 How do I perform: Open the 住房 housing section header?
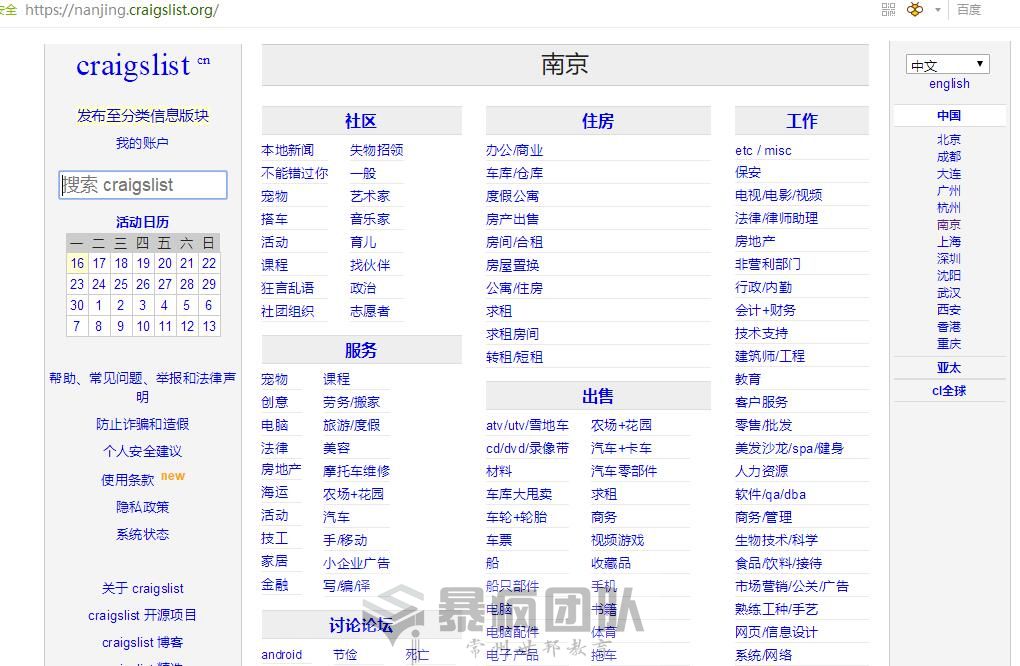tap(598, 121)
